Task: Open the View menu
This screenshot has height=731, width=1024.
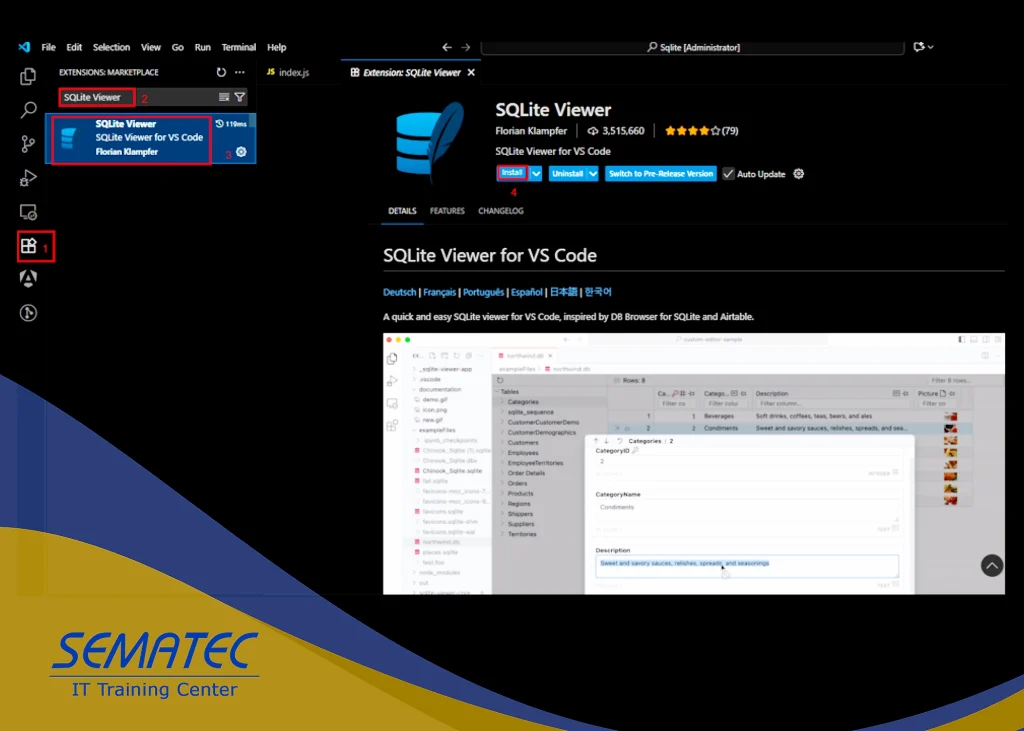Action: tap(150, 47)
